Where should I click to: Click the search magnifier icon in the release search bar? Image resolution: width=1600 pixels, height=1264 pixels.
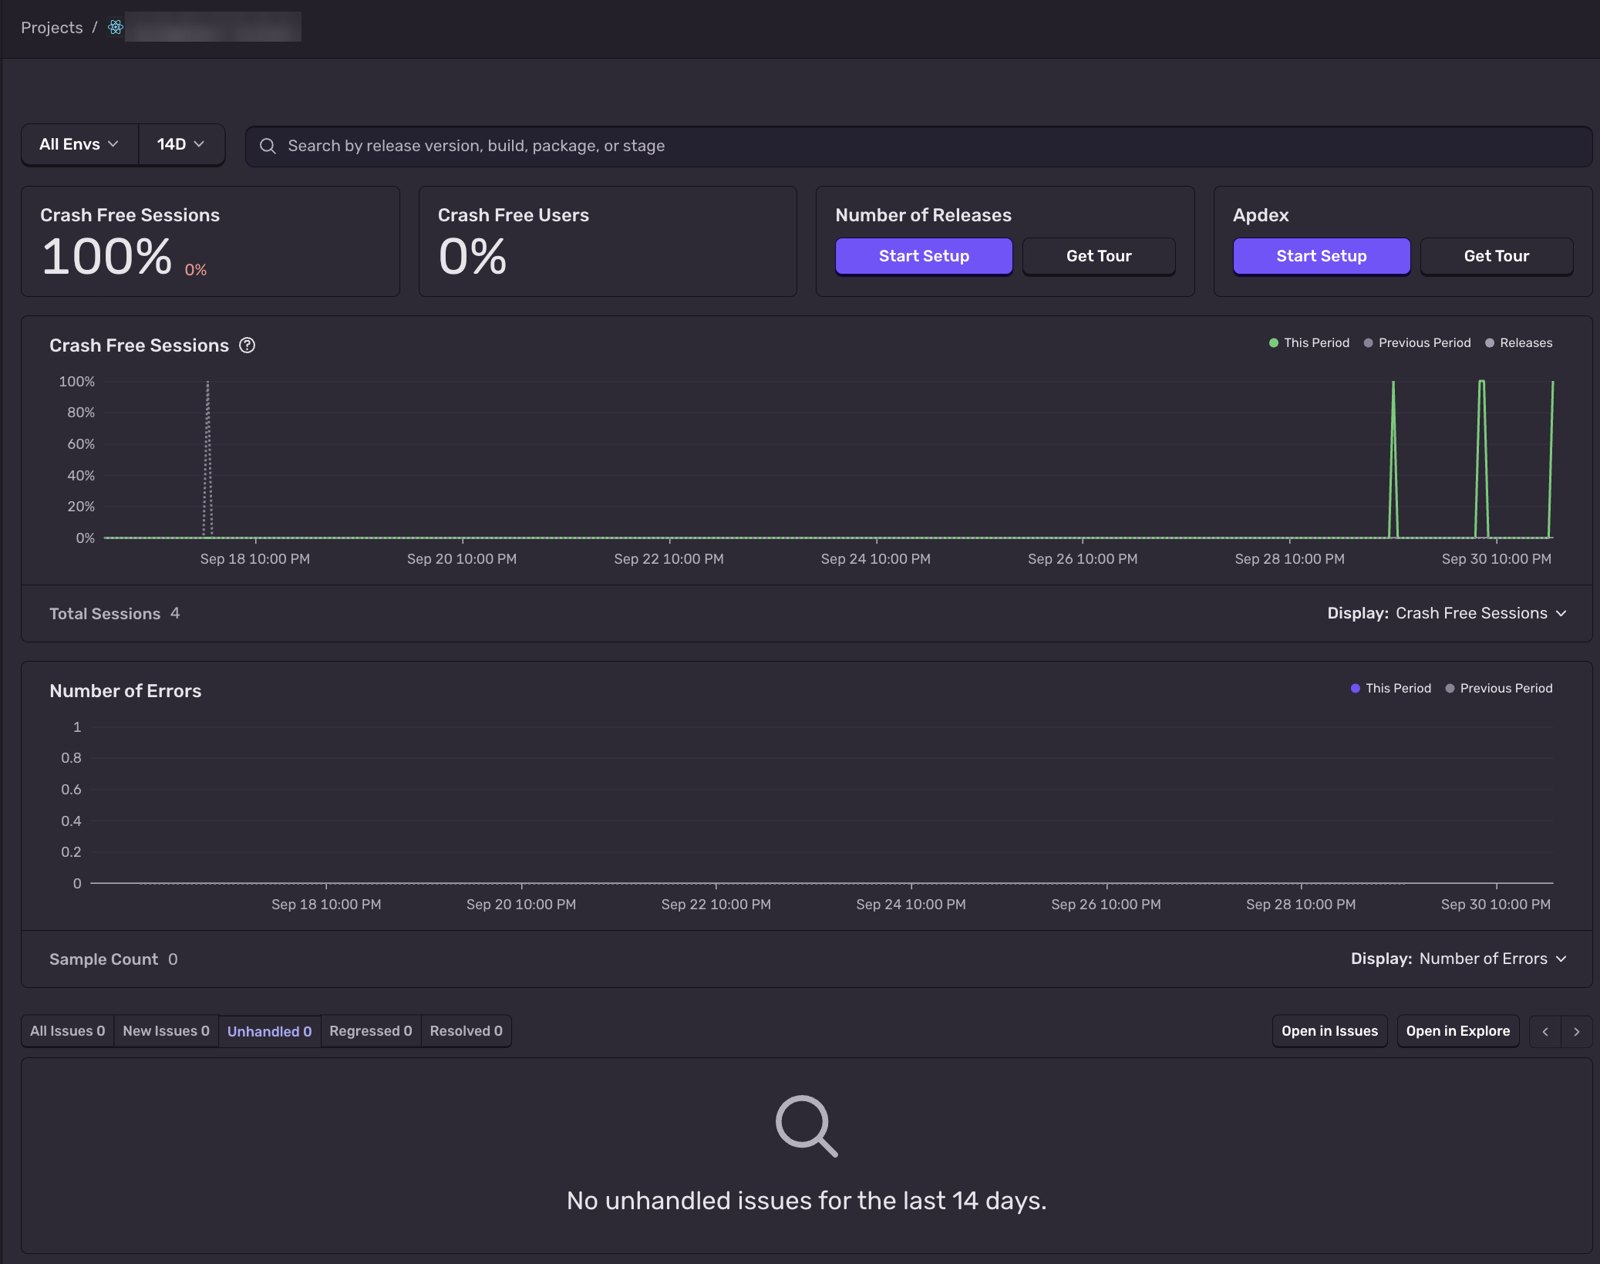(x=267, y=146)
